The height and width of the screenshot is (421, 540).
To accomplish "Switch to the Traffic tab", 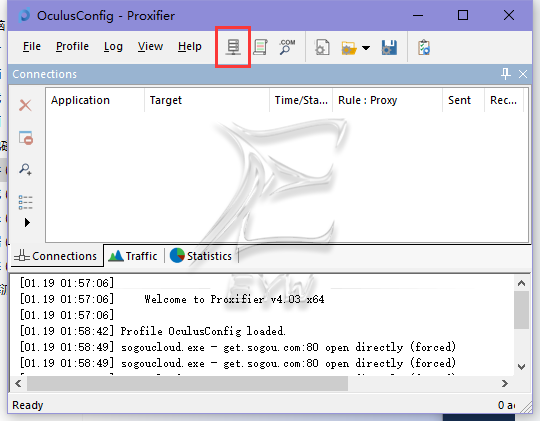I will pos(133,256).
